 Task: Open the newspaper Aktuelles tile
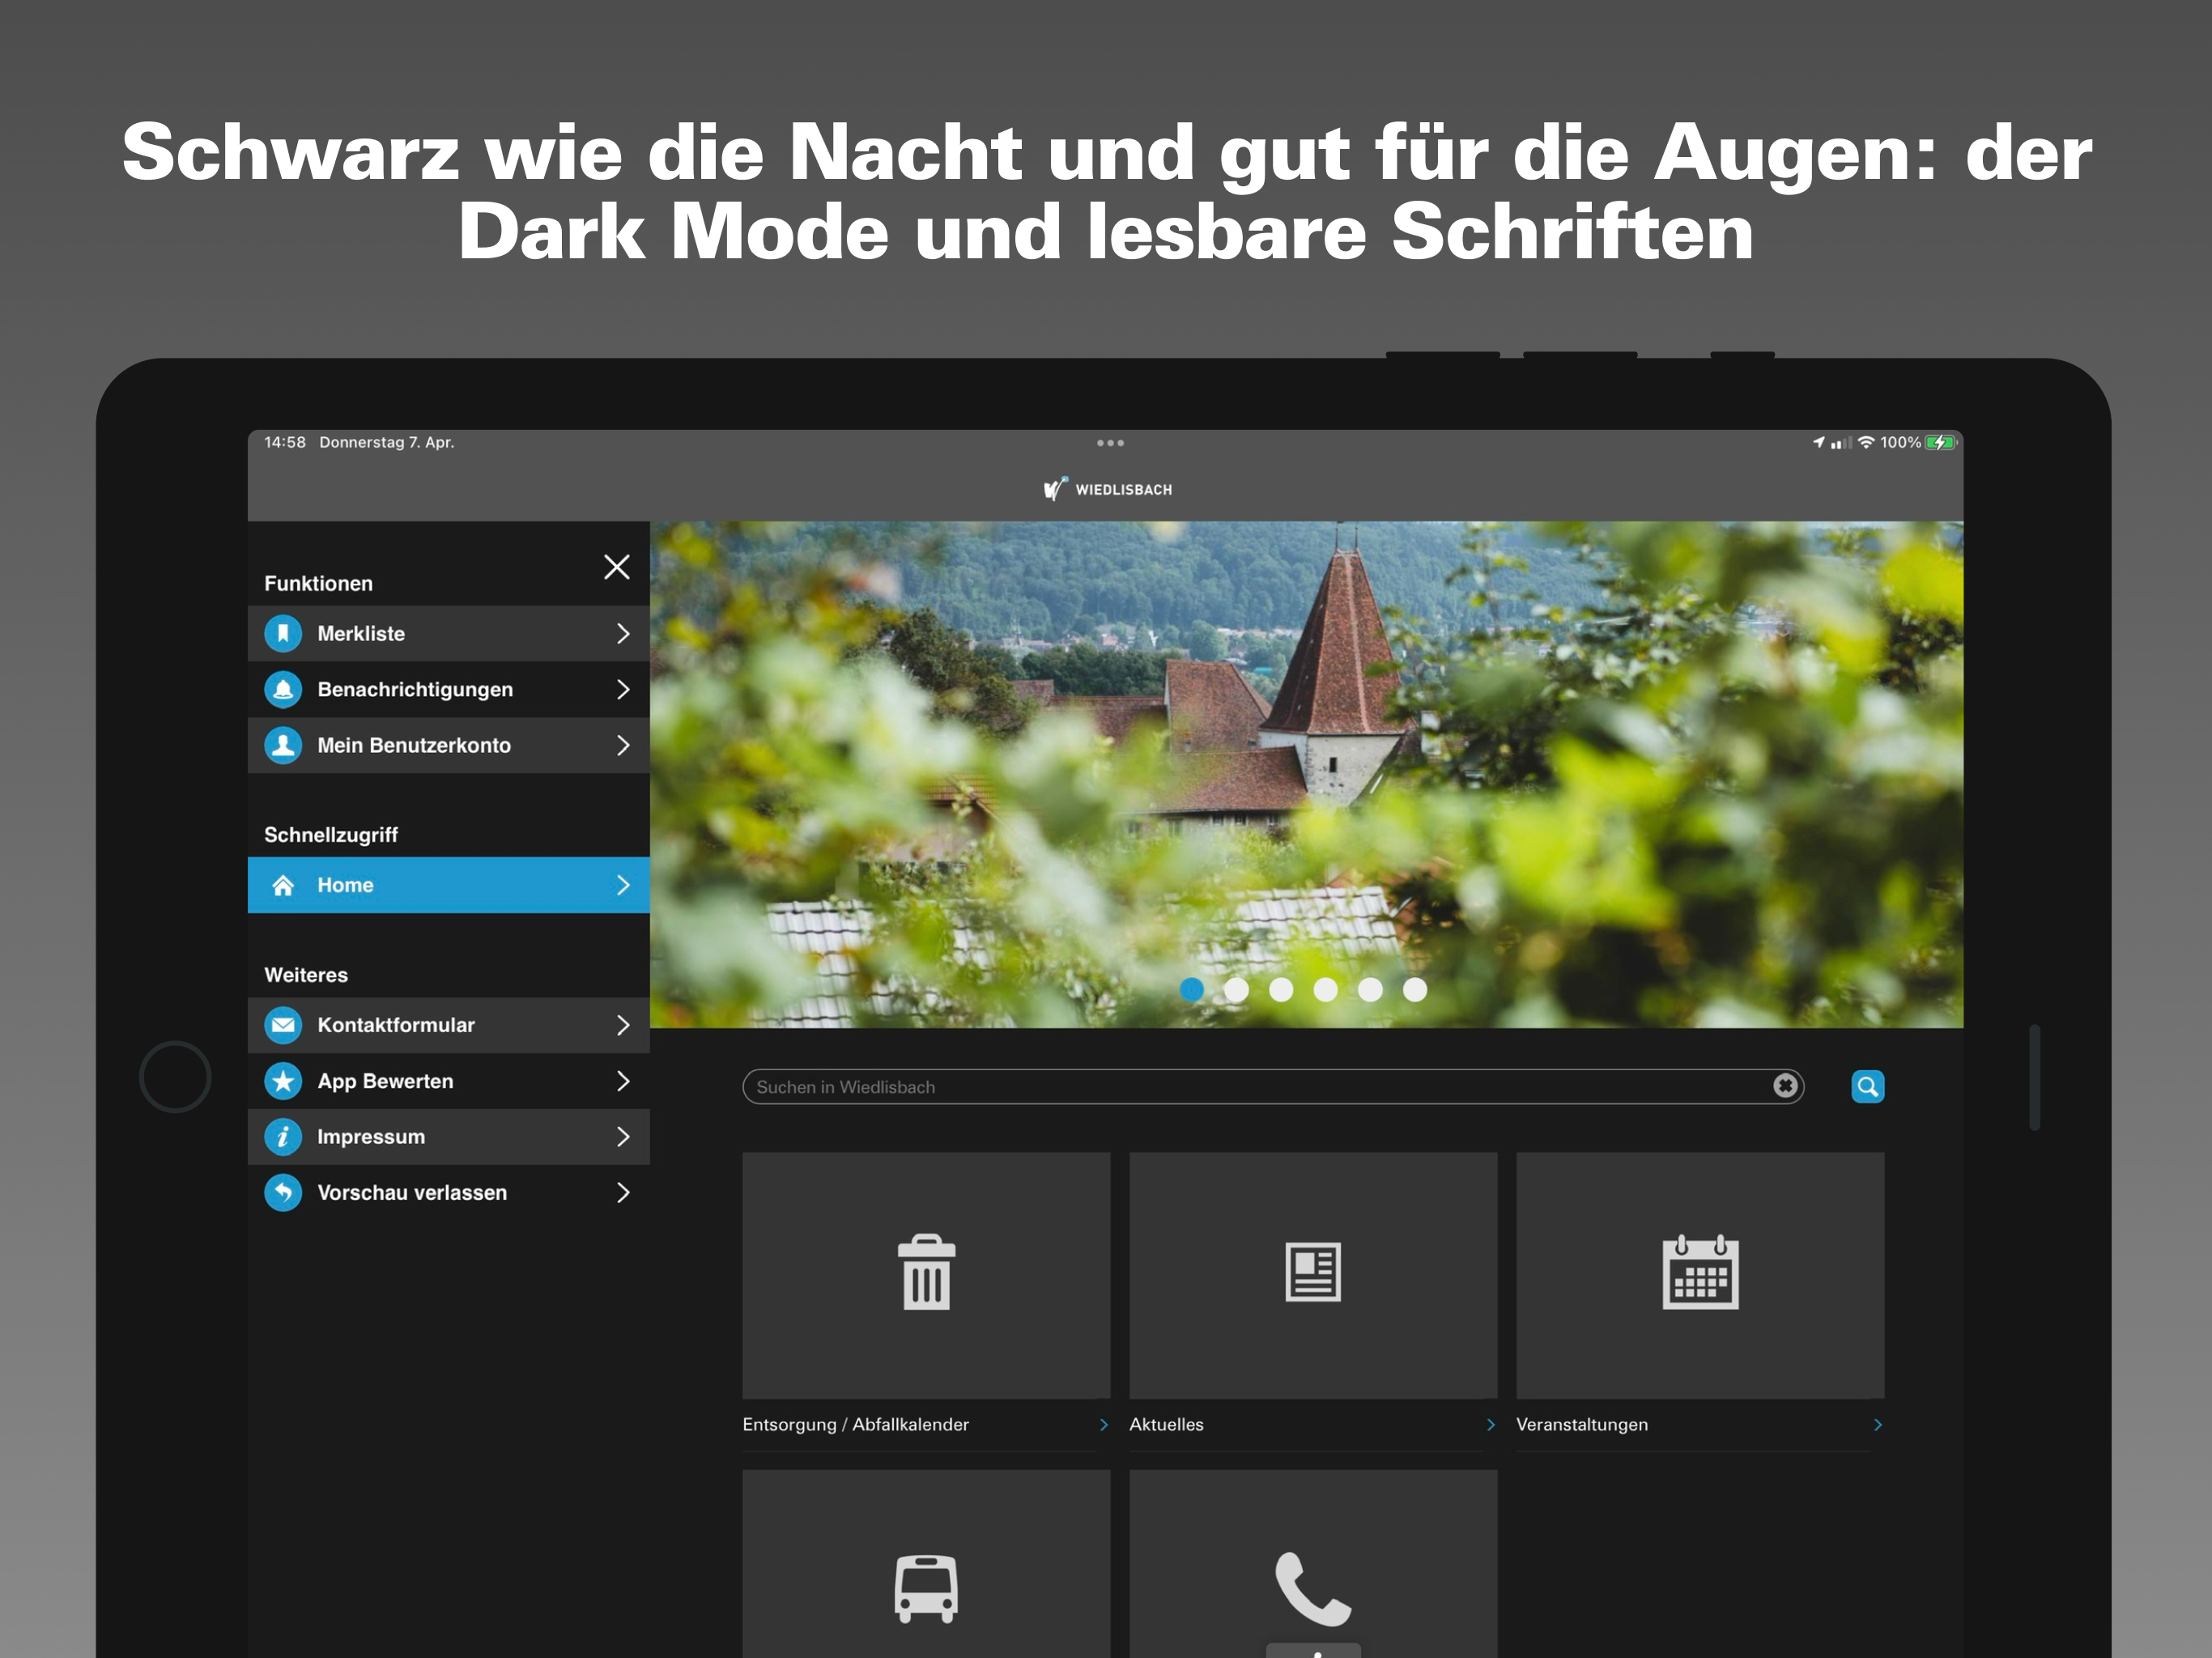(x=1312, y=1274)
